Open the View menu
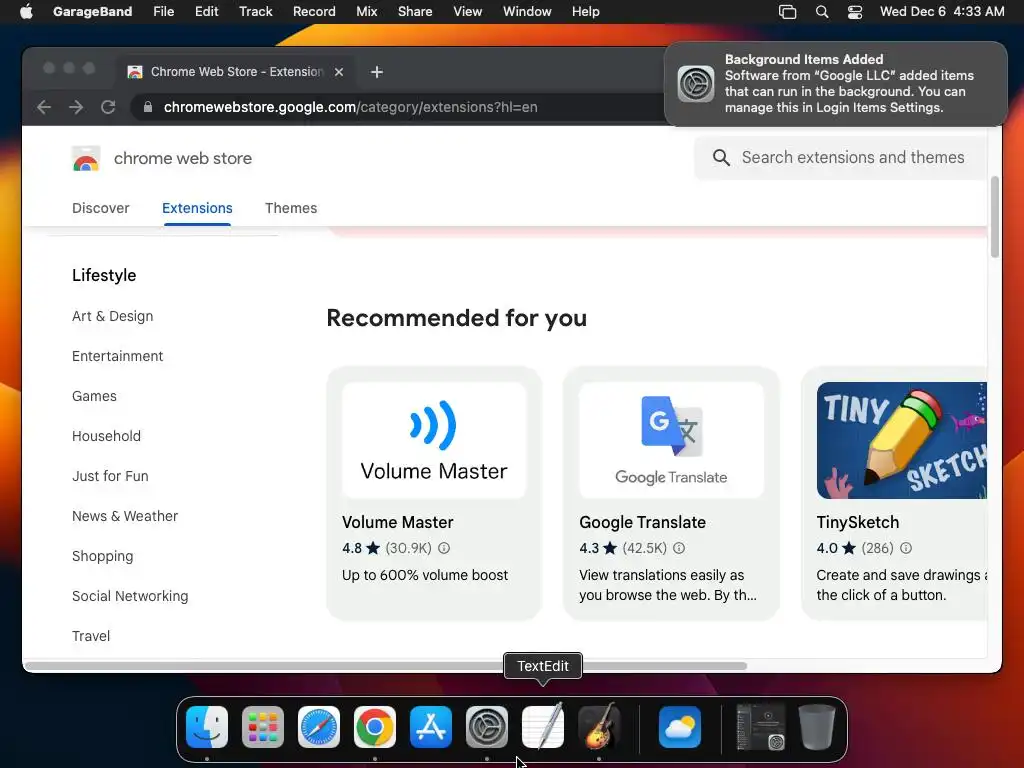The width and height of the screenshot is (1024, 768). click(x=468, y=12)
